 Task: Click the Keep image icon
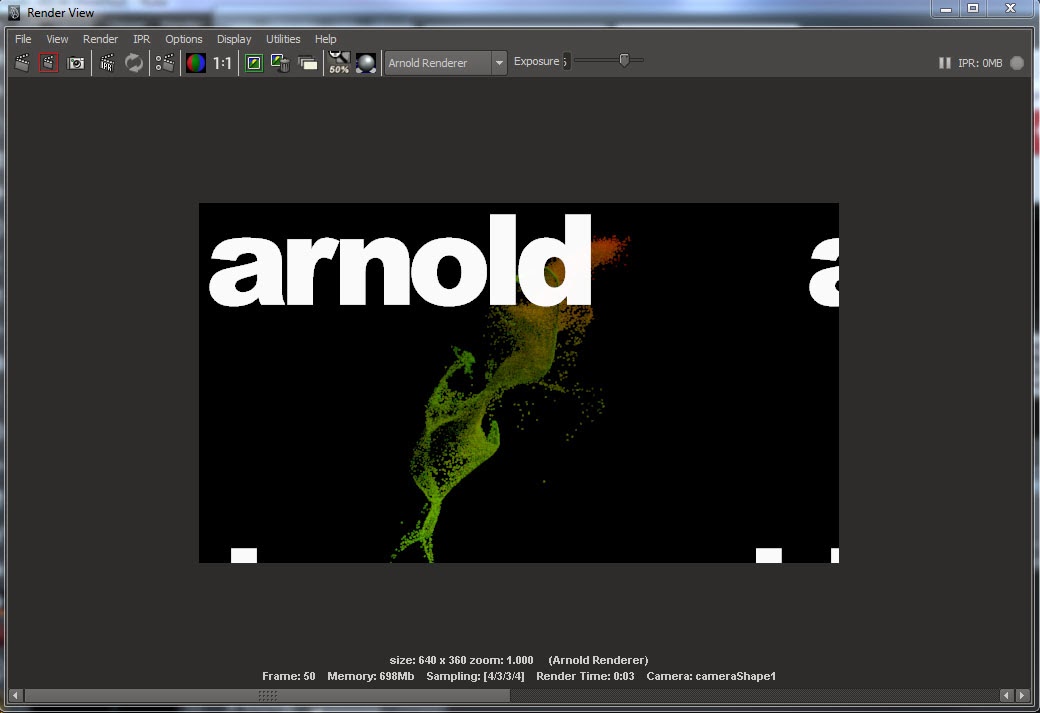(x=254, y=63)
